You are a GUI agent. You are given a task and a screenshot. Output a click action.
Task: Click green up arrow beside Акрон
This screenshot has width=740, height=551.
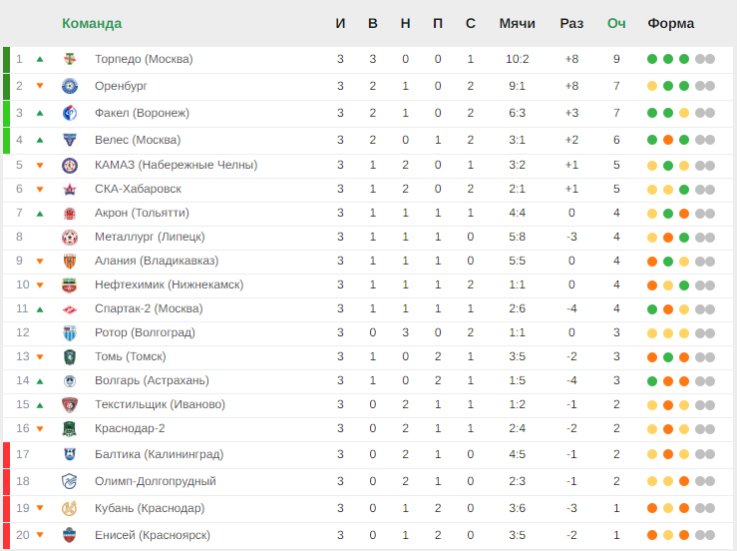pos(40,213)
